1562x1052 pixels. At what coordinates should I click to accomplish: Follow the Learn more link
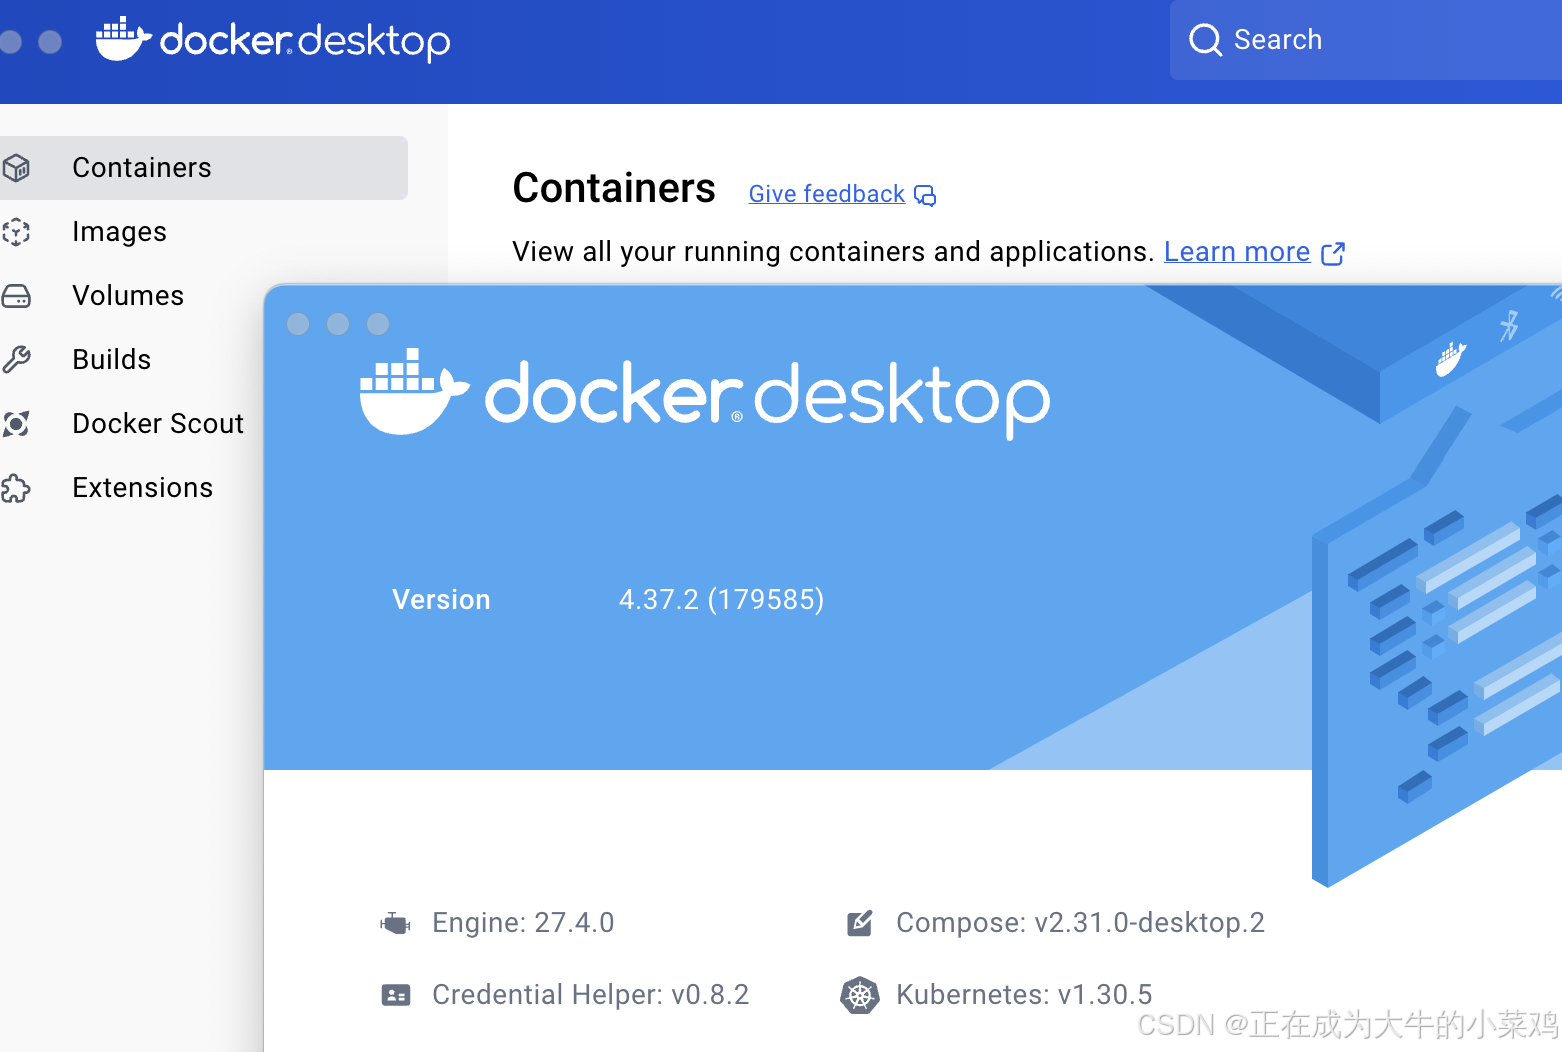[x=1237, y=252]
